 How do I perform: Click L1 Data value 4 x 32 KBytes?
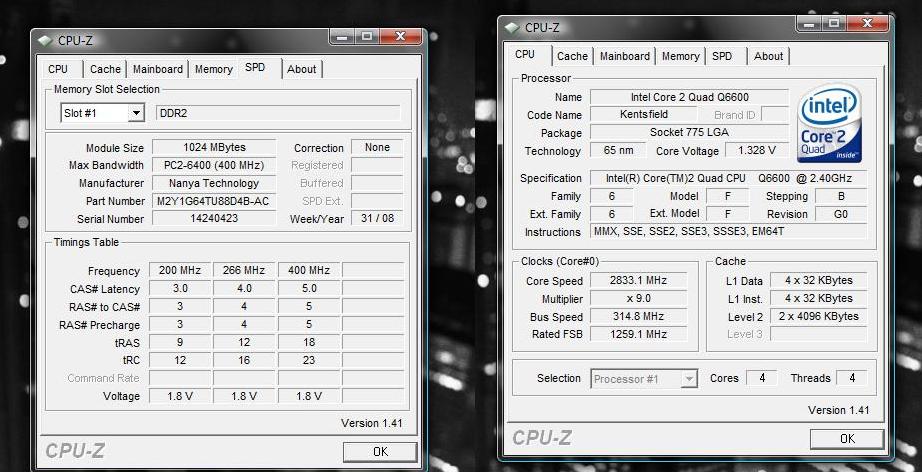point(819,280)
